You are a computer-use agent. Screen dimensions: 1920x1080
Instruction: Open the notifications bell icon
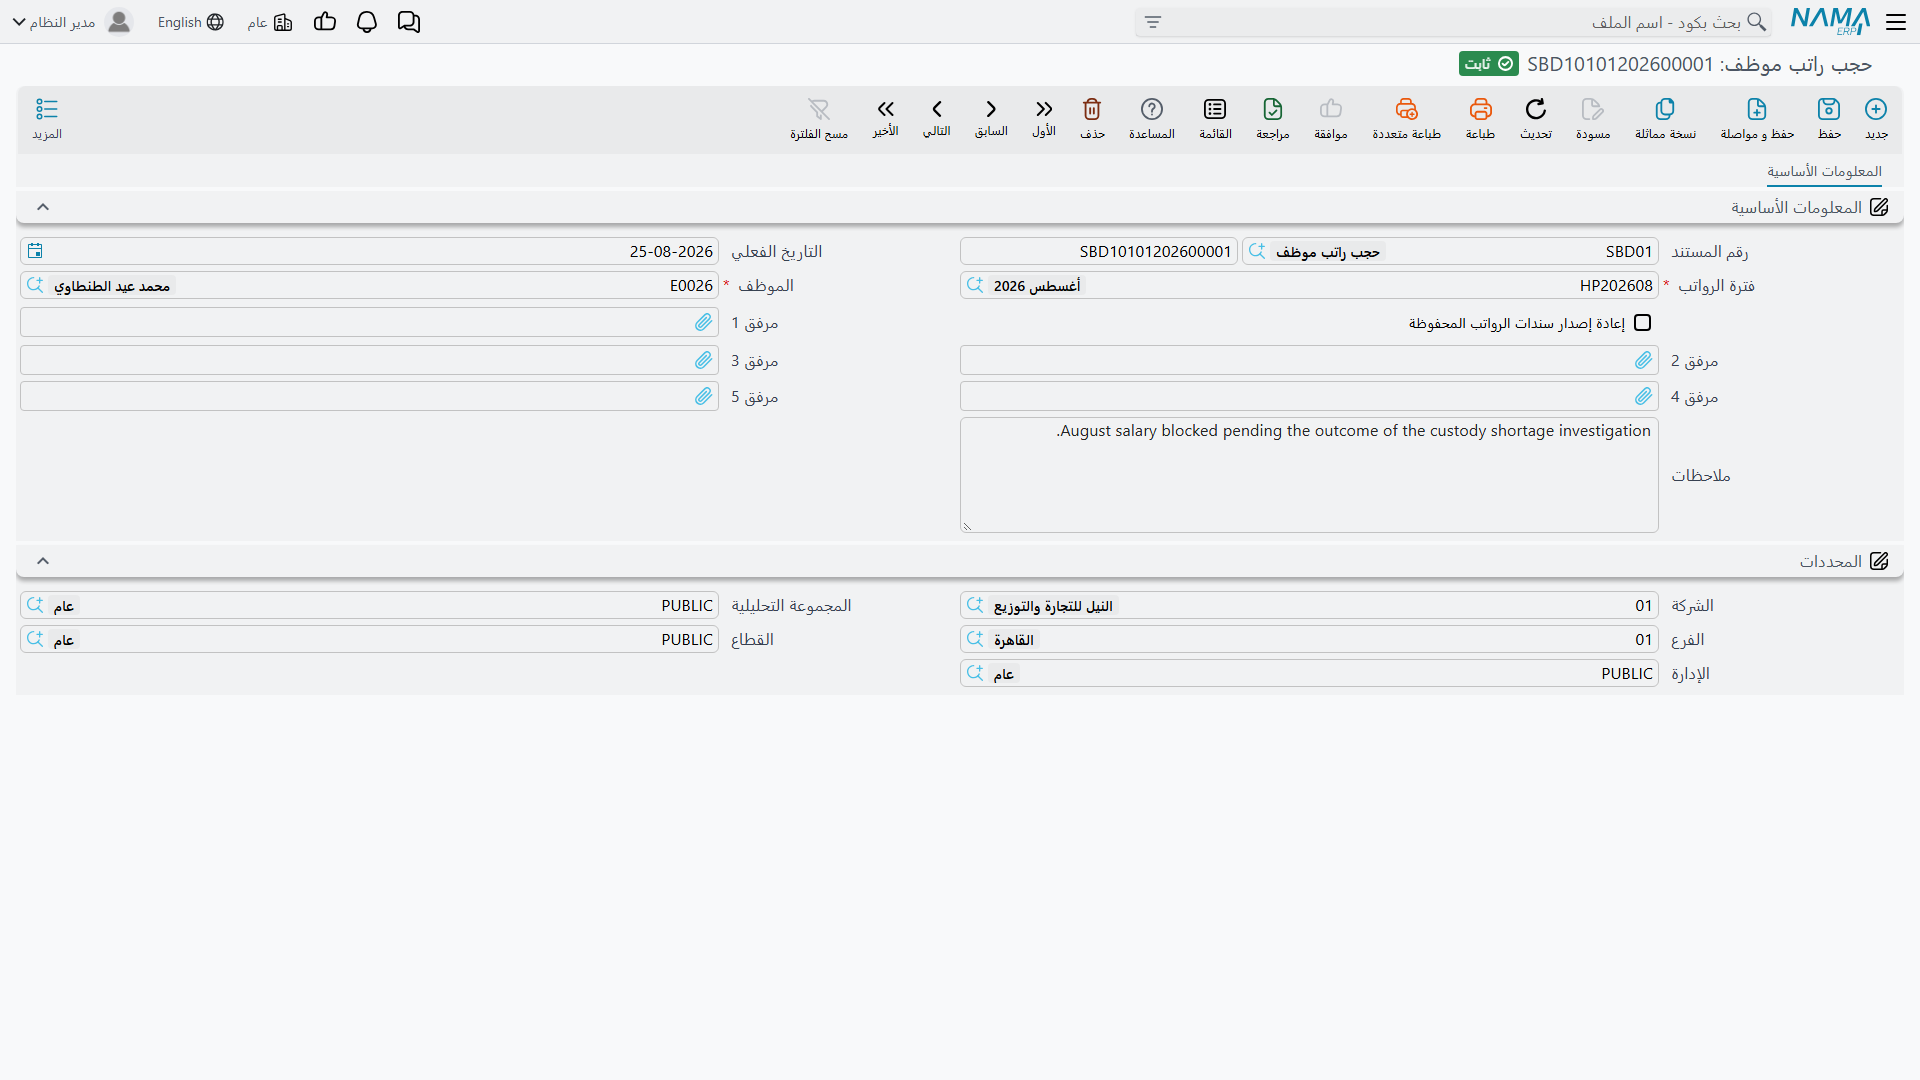367,22
